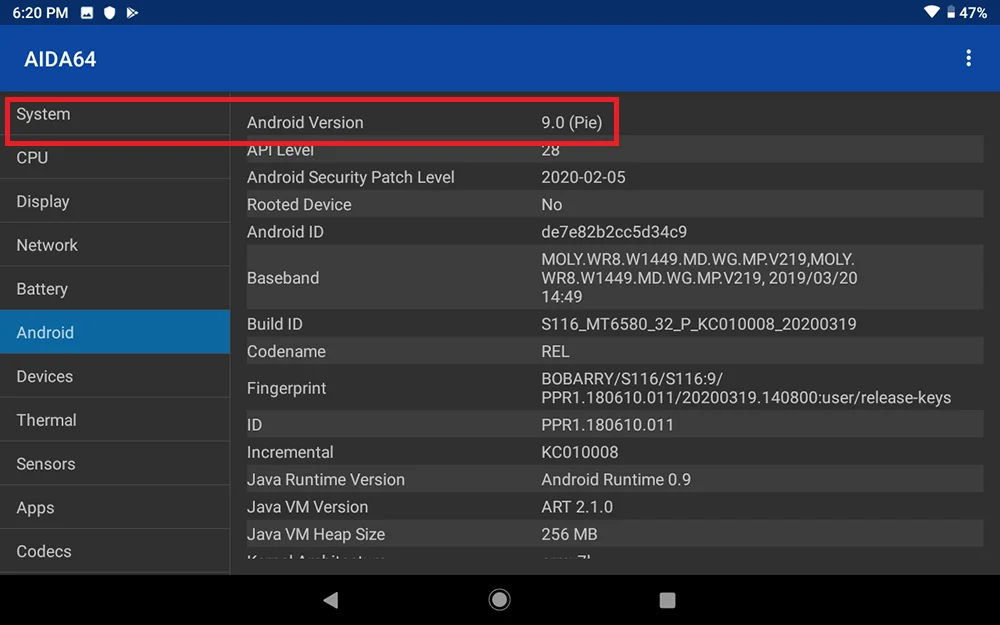Tap the 47% battery percentage
The image size is (1000, 625).
pos(973,13)
